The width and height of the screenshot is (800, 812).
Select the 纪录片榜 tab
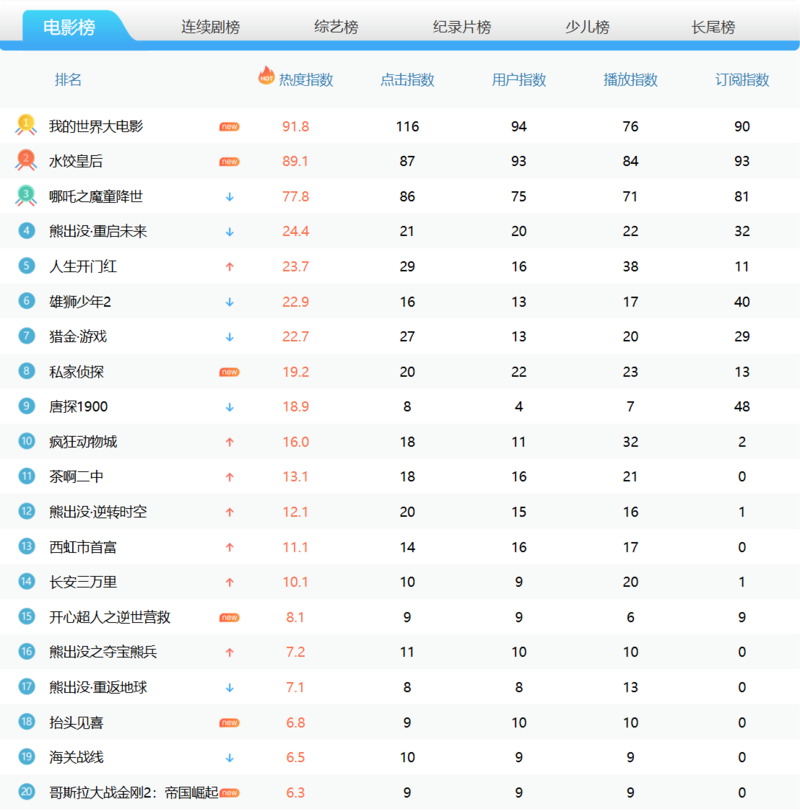[462, 28]
